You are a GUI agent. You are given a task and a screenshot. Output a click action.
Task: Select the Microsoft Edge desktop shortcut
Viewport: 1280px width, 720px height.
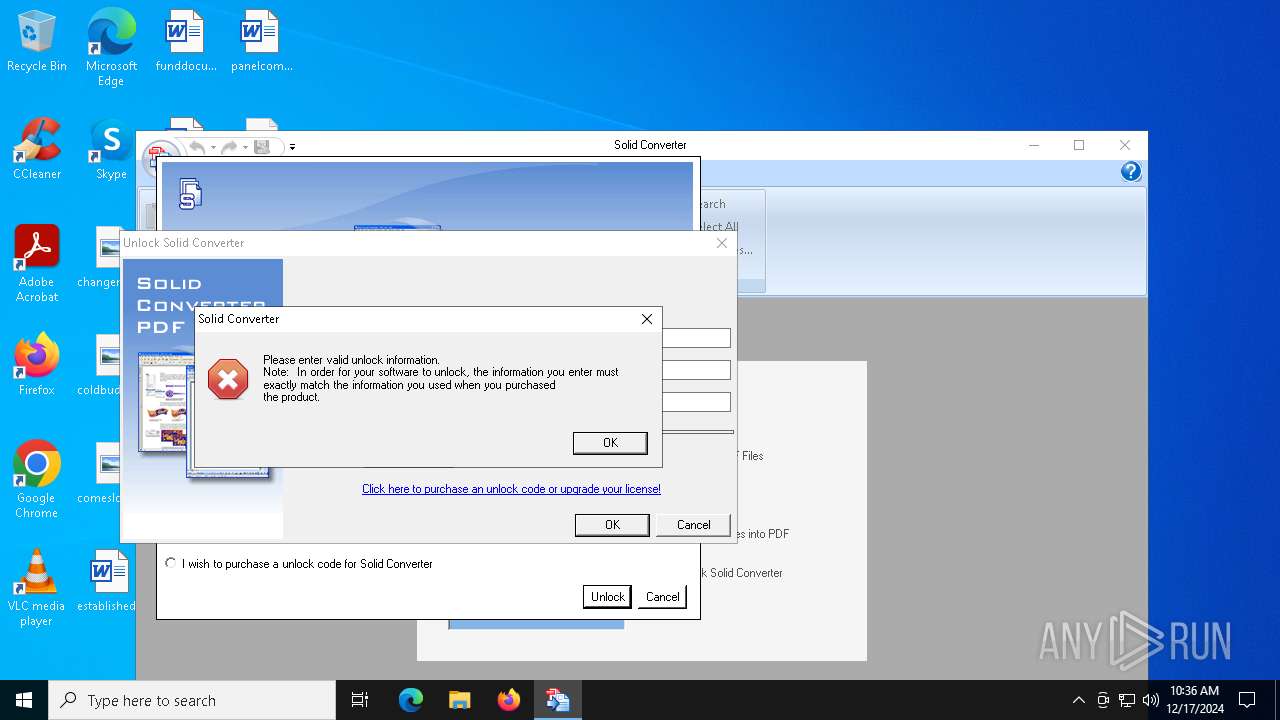[111, 47]
